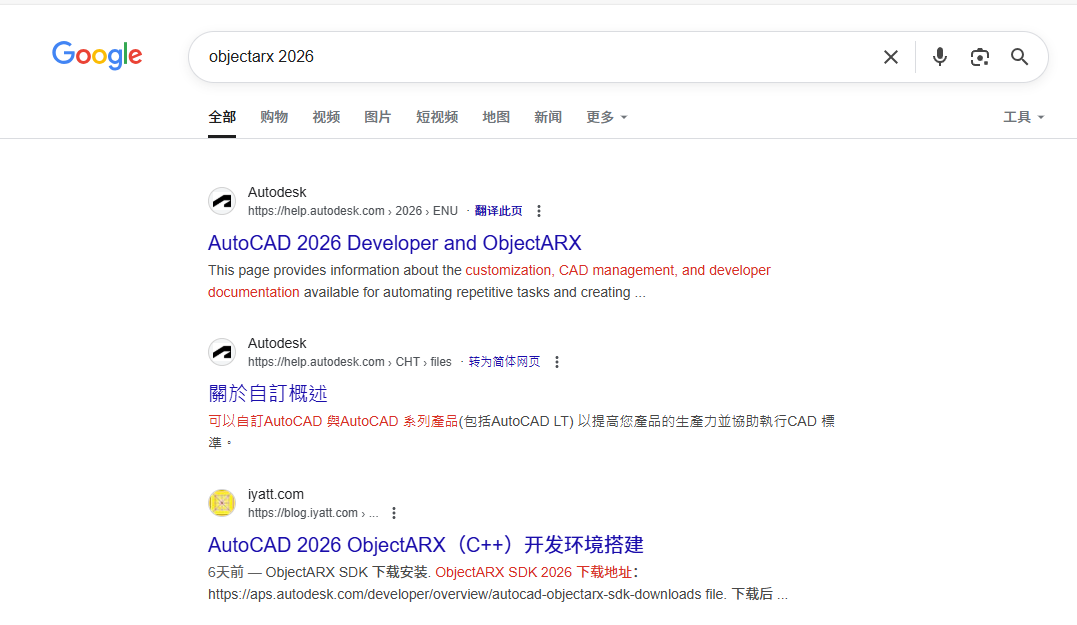The image size is (1077, 625).
Task: Clear the search box with X icon
Action: pos(890,57)
